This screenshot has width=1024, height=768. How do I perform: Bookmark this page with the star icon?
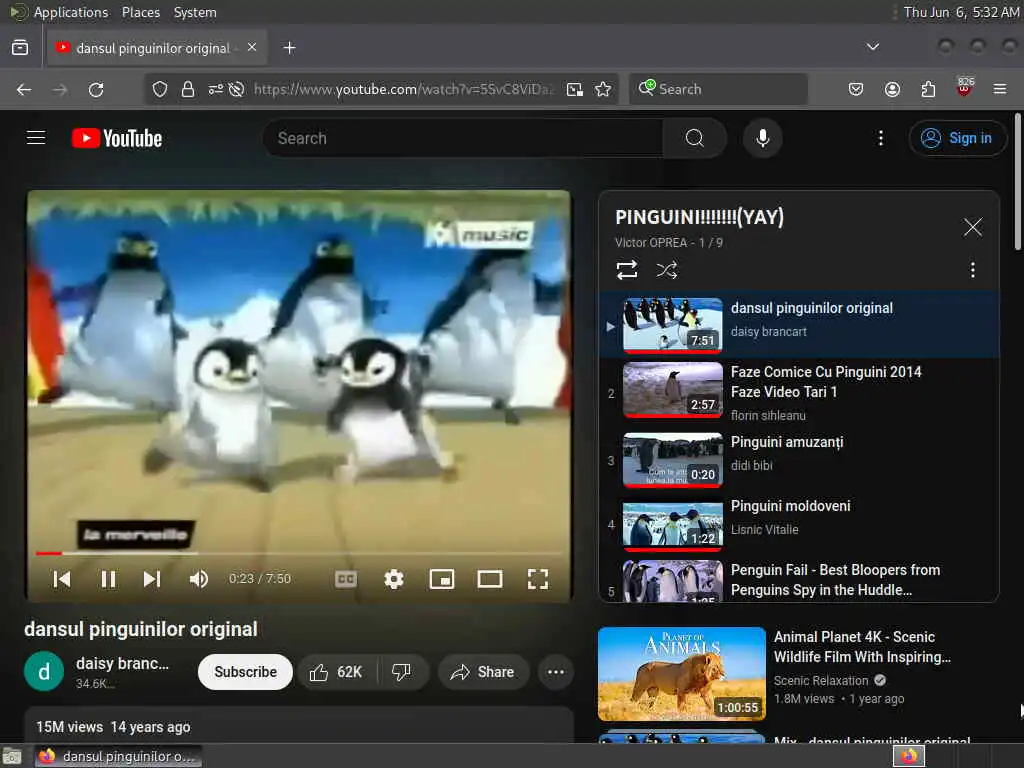point(603,89)
